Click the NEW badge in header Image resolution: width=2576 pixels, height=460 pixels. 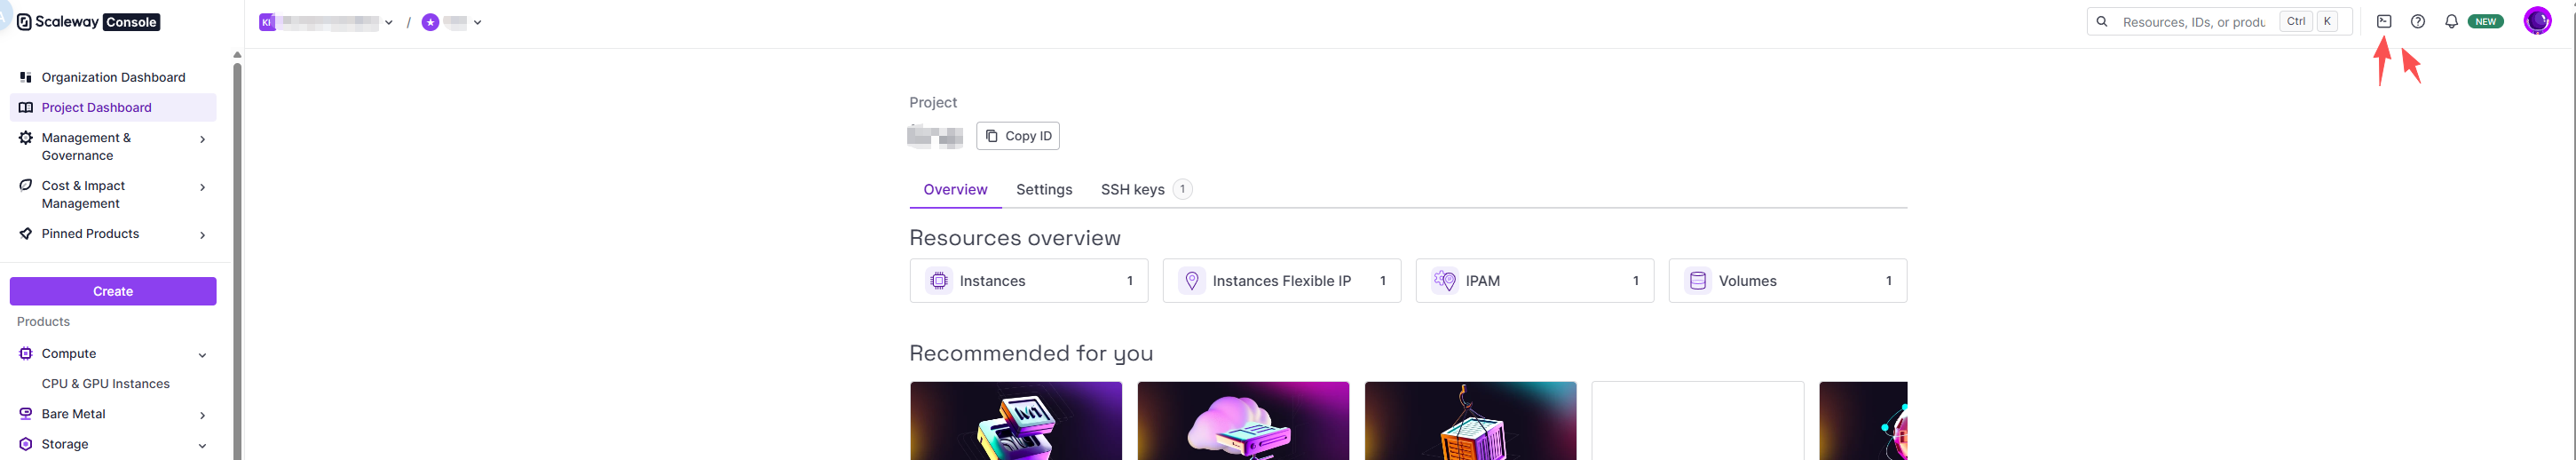tap(2485, 22)
